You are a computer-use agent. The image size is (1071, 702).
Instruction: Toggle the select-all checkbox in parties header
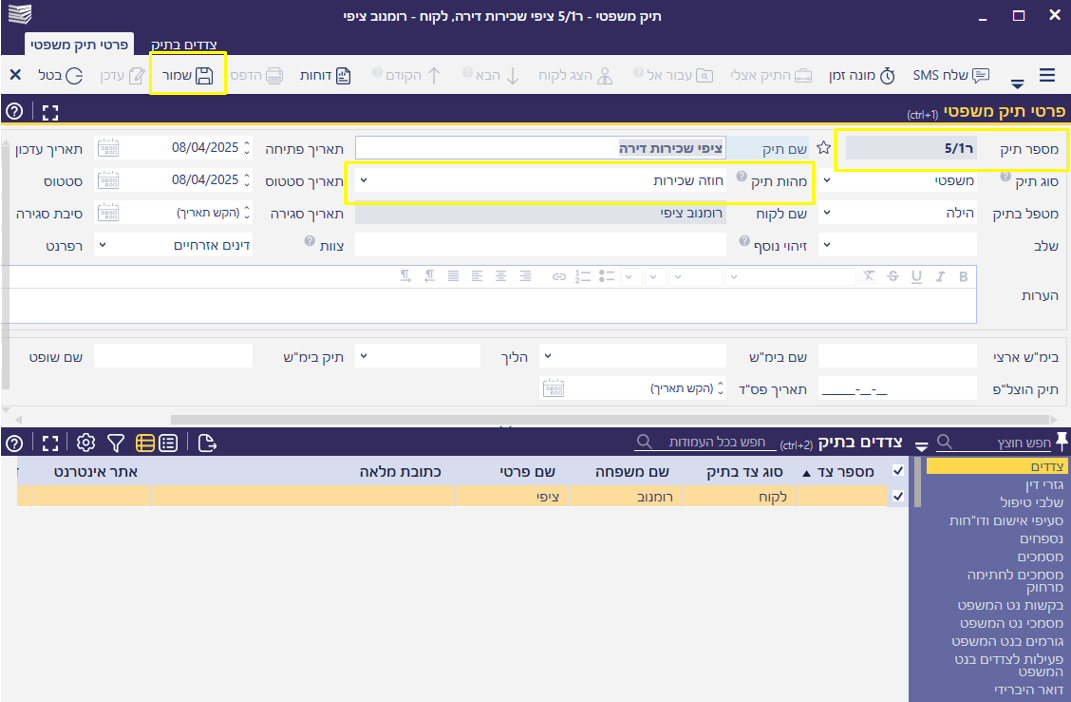(x=898, y=471)
